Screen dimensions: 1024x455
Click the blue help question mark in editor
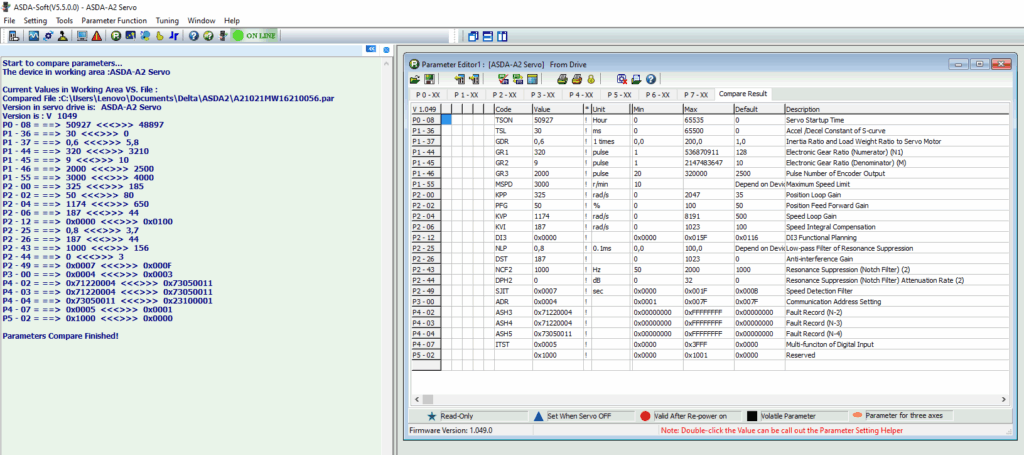coord(651,79)
